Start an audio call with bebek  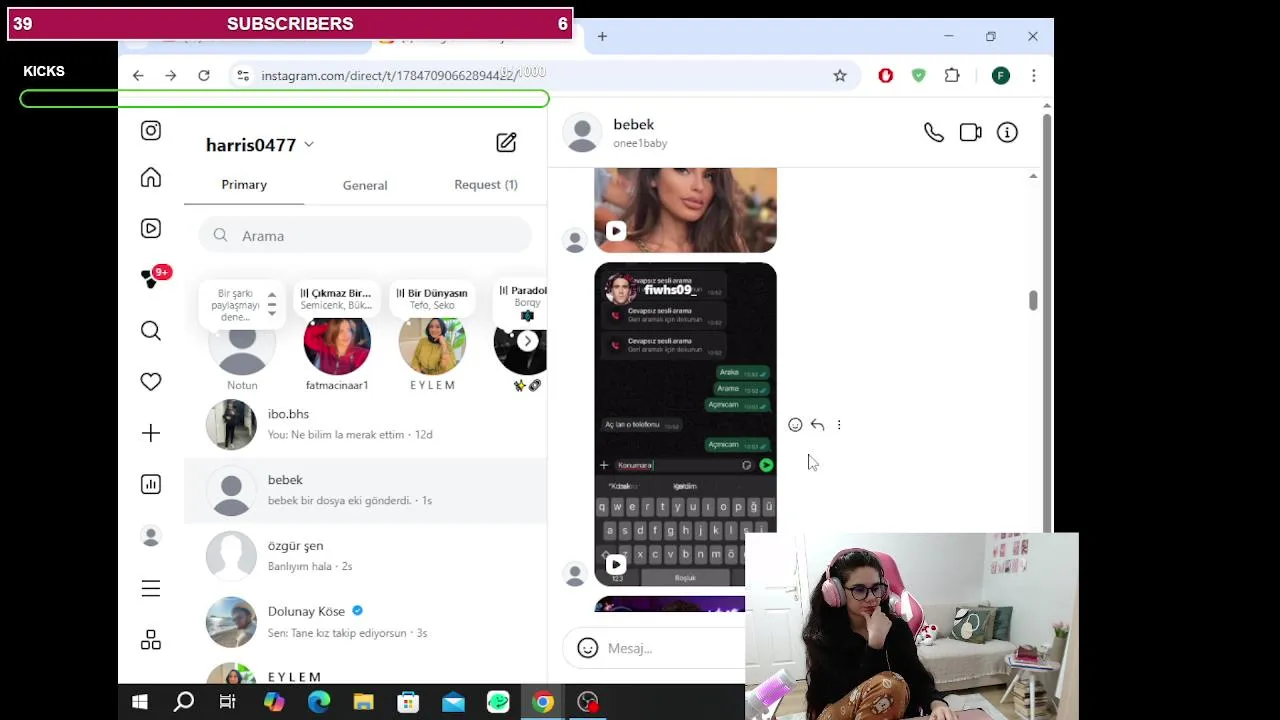(933, 132)
